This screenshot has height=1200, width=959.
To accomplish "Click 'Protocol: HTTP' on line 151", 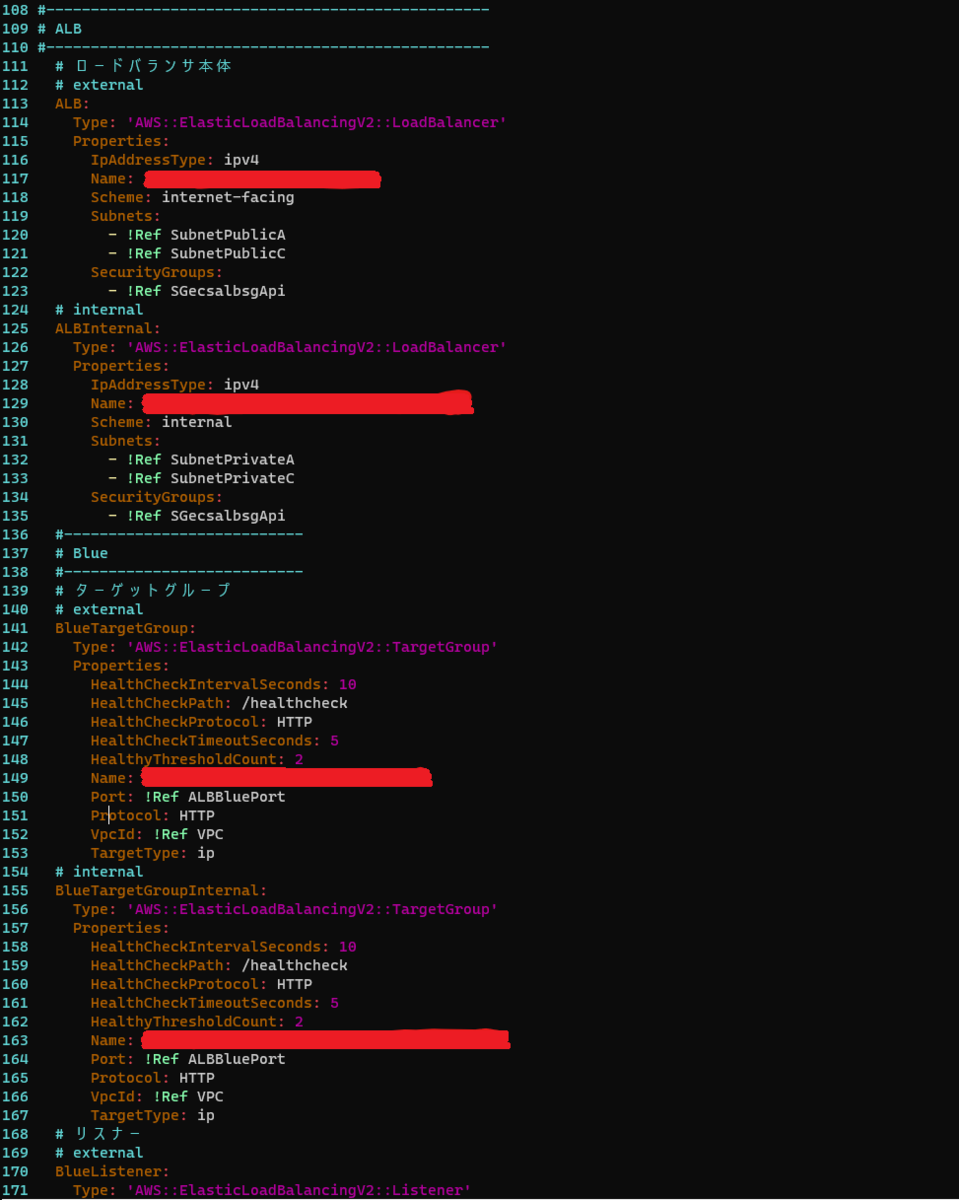I will point(152,816).
